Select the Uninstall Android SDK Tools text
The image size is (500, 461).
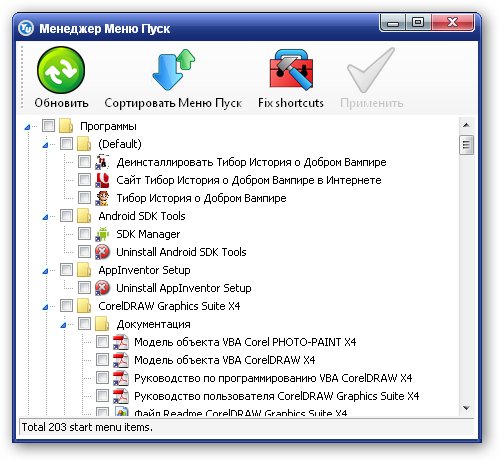point(181,252)
